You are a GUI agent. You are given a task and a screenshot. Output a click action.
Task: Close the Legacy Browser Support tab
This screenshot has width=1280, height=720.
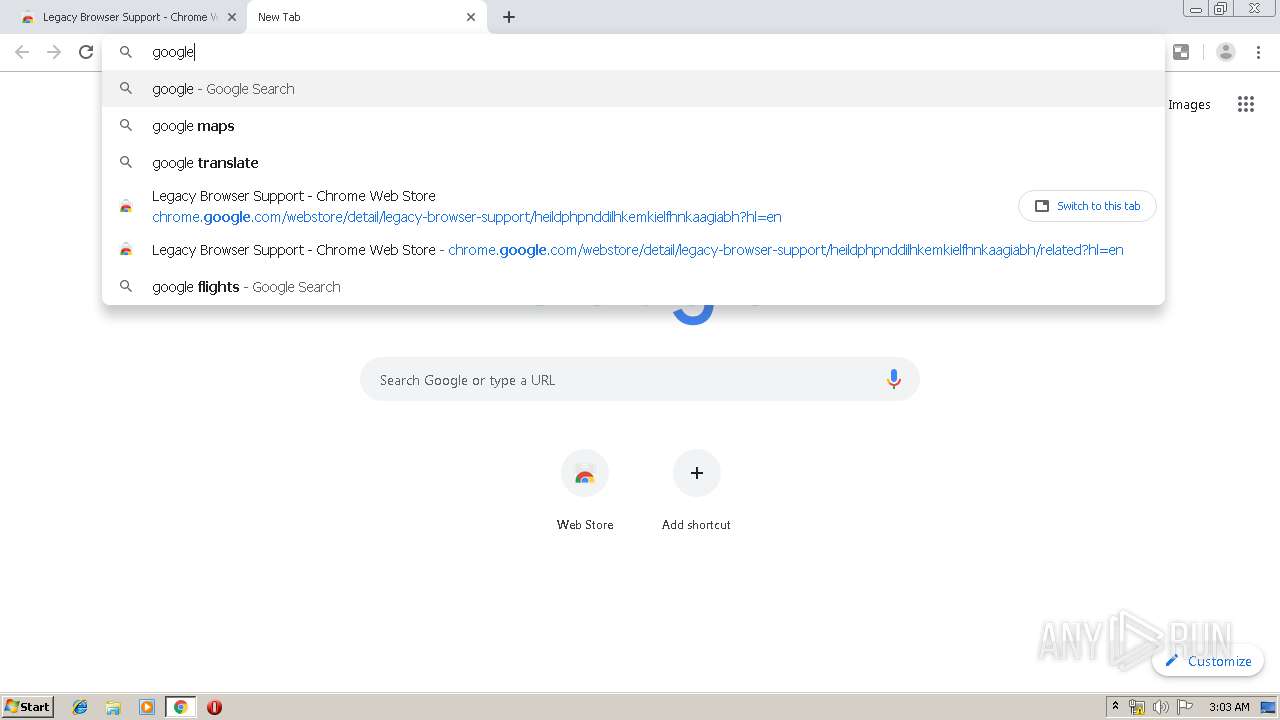[232, 17]
